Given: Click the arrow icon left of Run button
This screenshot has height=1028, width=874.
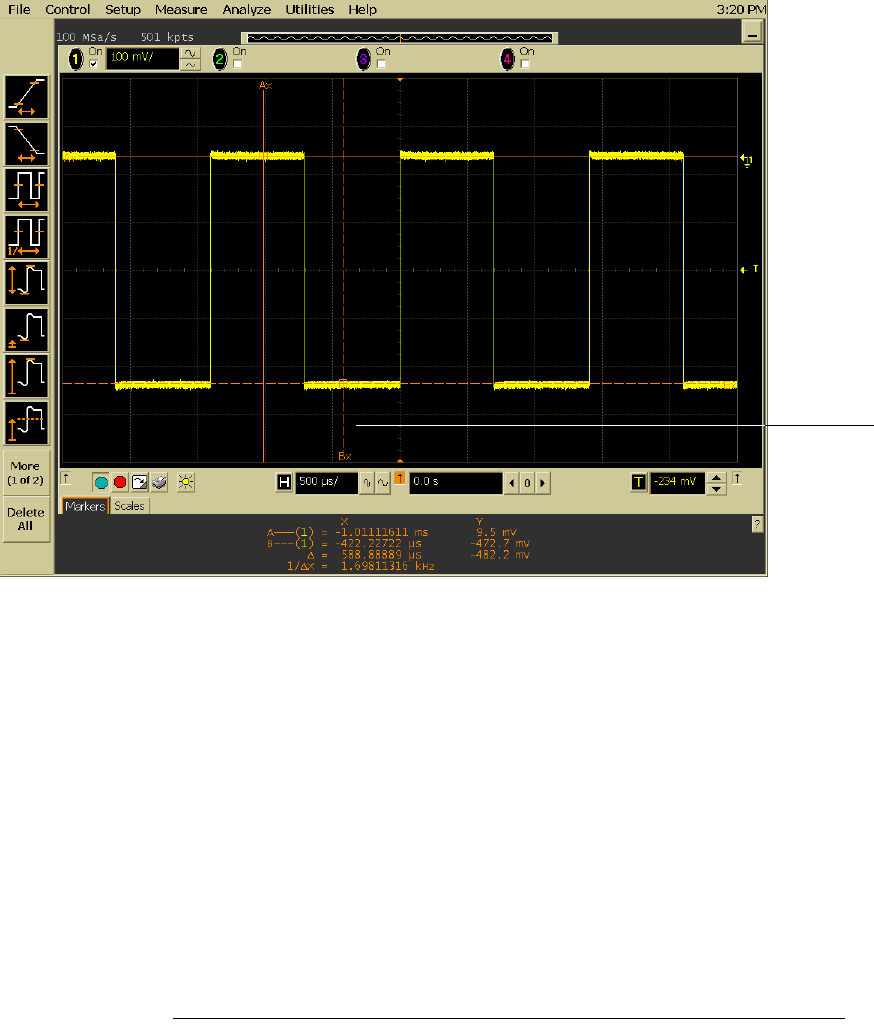Looking at the screenshot, I should click(x=66, y=479).
